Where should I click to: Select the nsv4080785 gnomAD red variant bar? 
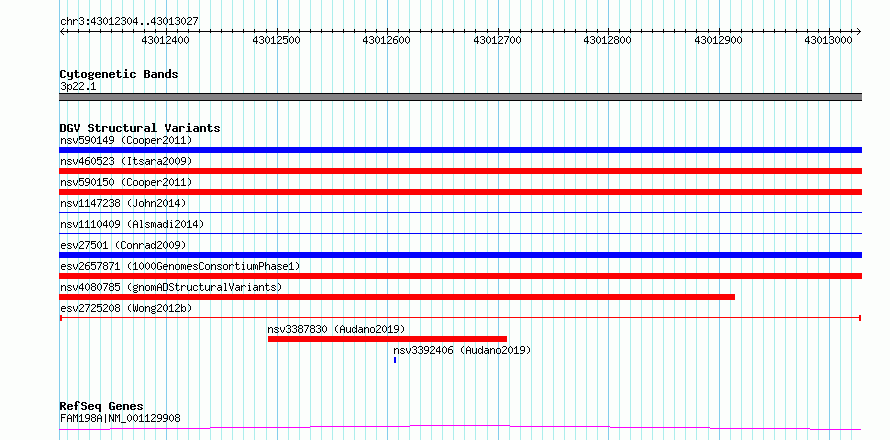[x=397, y=297]
